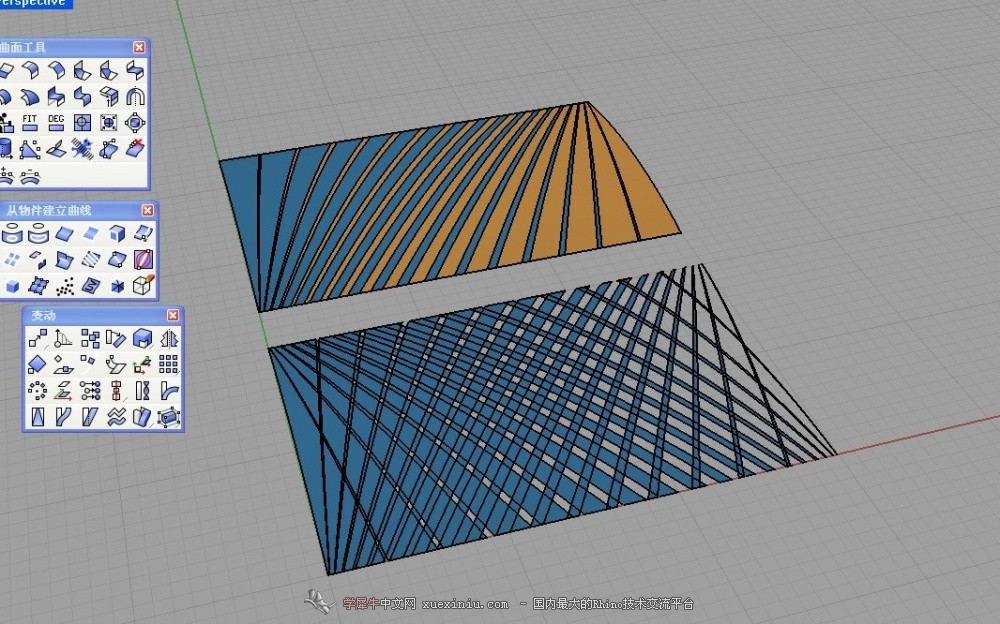Close the 变动 toolbar
Viewport: 1000px width, 624px height.
pyautogui.click(x=173, y=315)
